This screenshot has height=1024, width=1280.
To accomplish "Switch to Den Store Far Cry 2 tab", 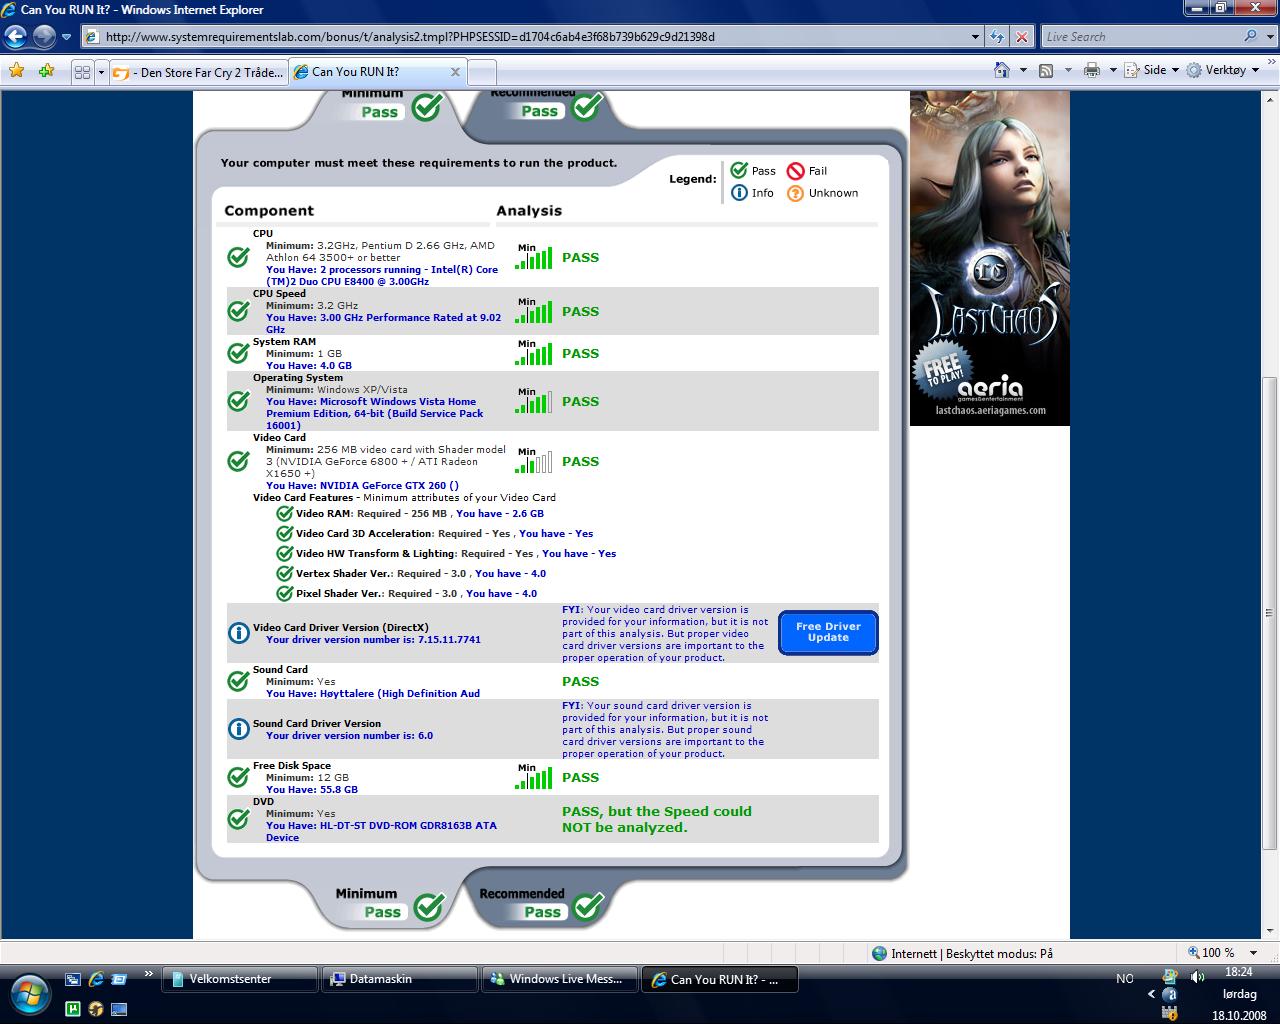I will 198,72.
